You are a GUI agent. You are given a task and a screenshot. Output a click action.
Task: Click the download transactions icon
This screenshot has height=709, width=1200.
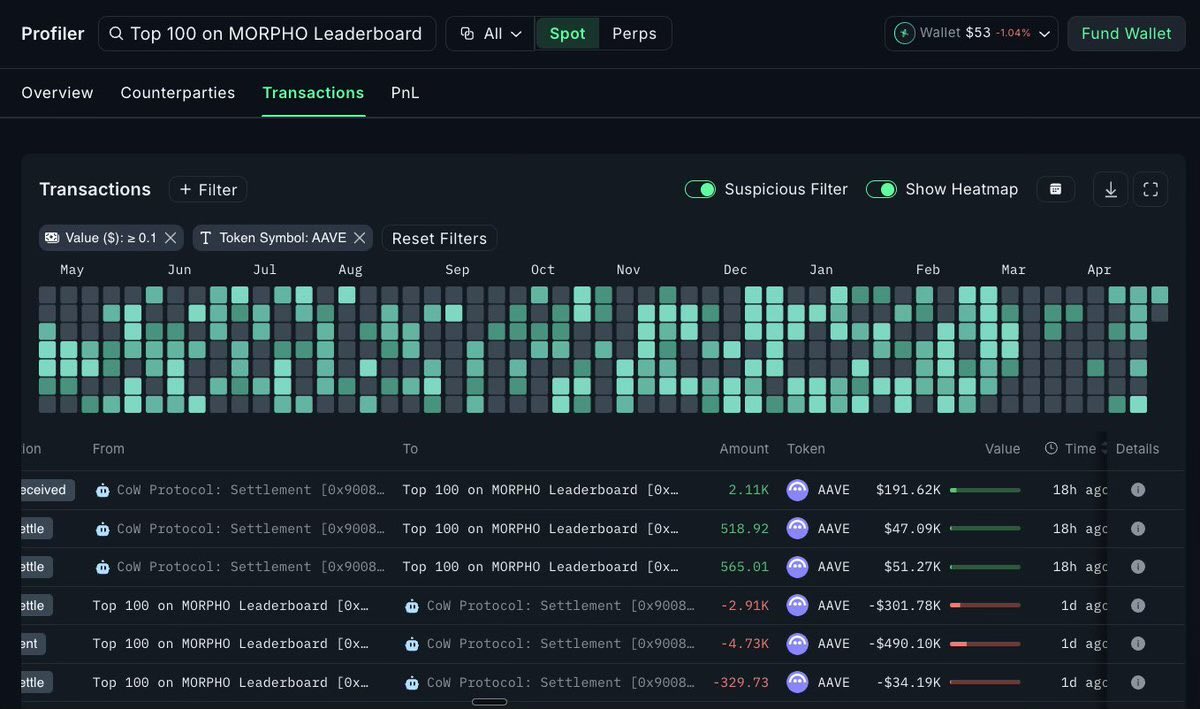point(1110,189)
